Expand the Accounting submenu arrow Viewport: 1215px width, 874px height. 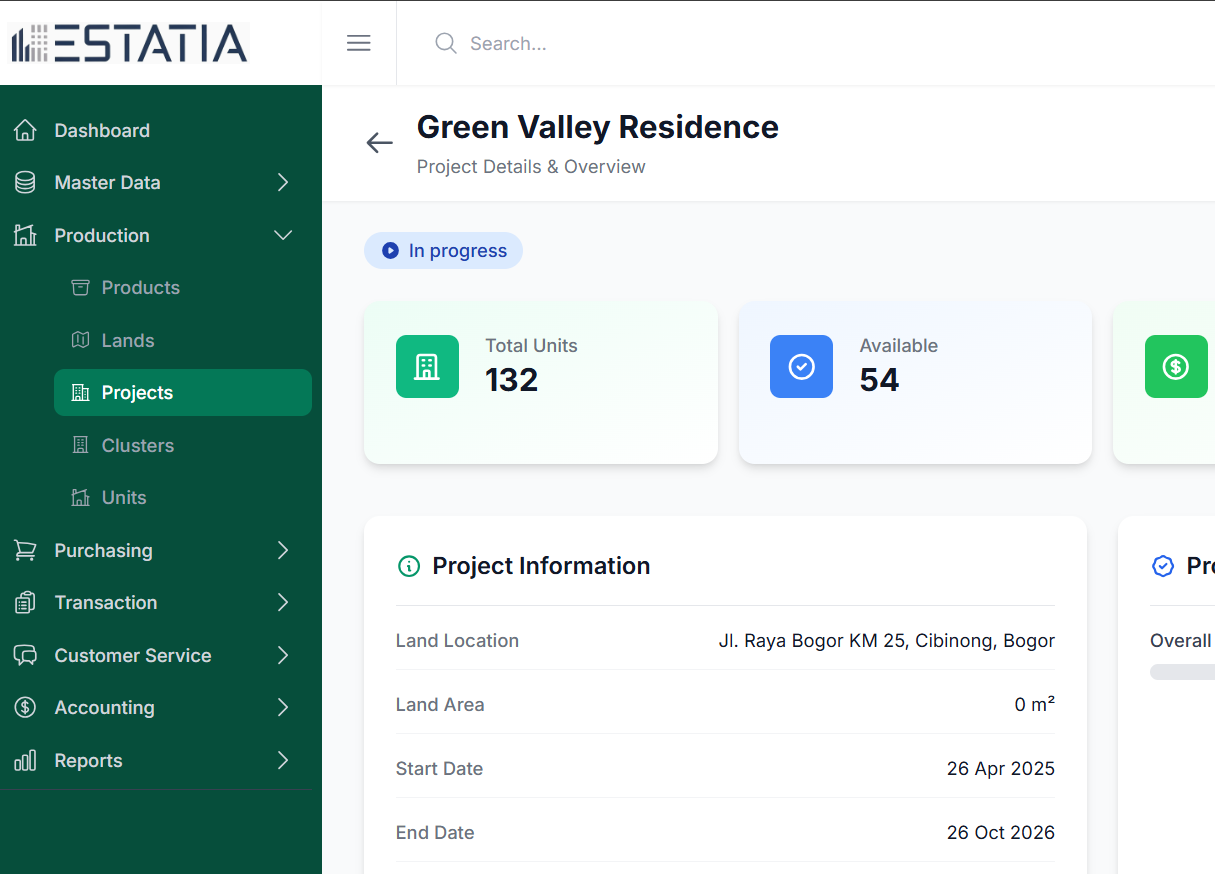coord(283,708)
